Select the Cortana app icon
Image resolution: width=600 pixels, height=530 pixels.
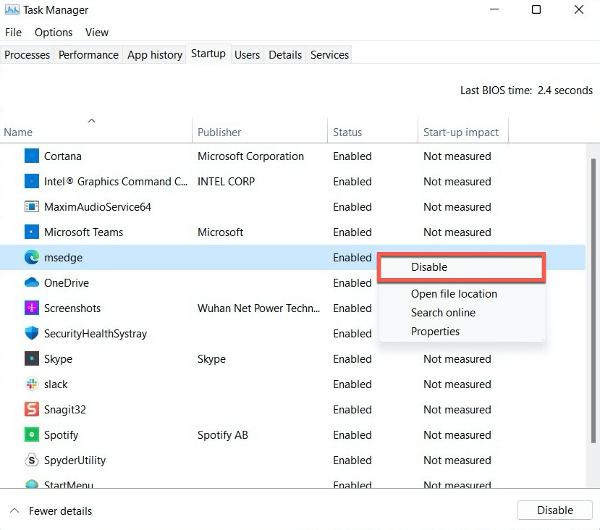(31, 156)
